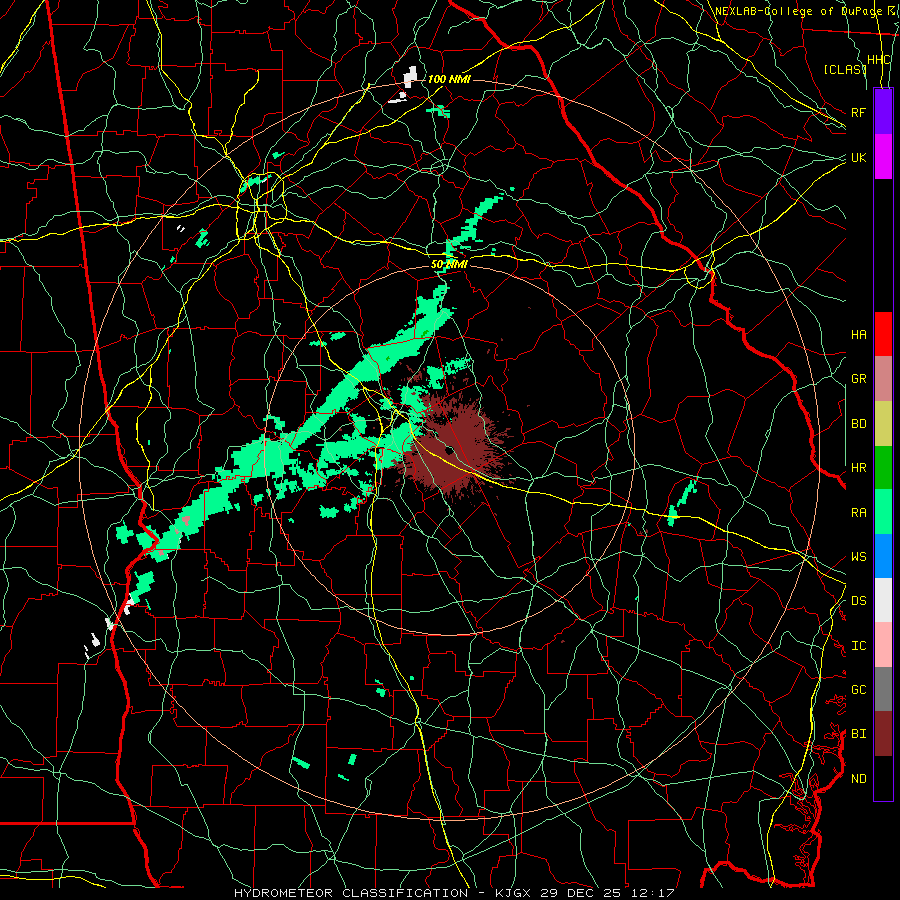Click the HR legend label

pos(858,468)
